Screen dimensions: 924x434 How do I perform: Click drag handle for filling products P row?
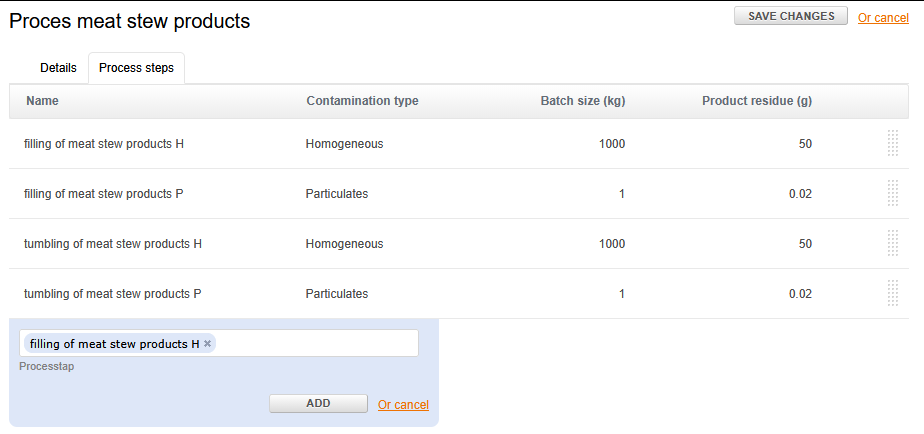(893, 193)
